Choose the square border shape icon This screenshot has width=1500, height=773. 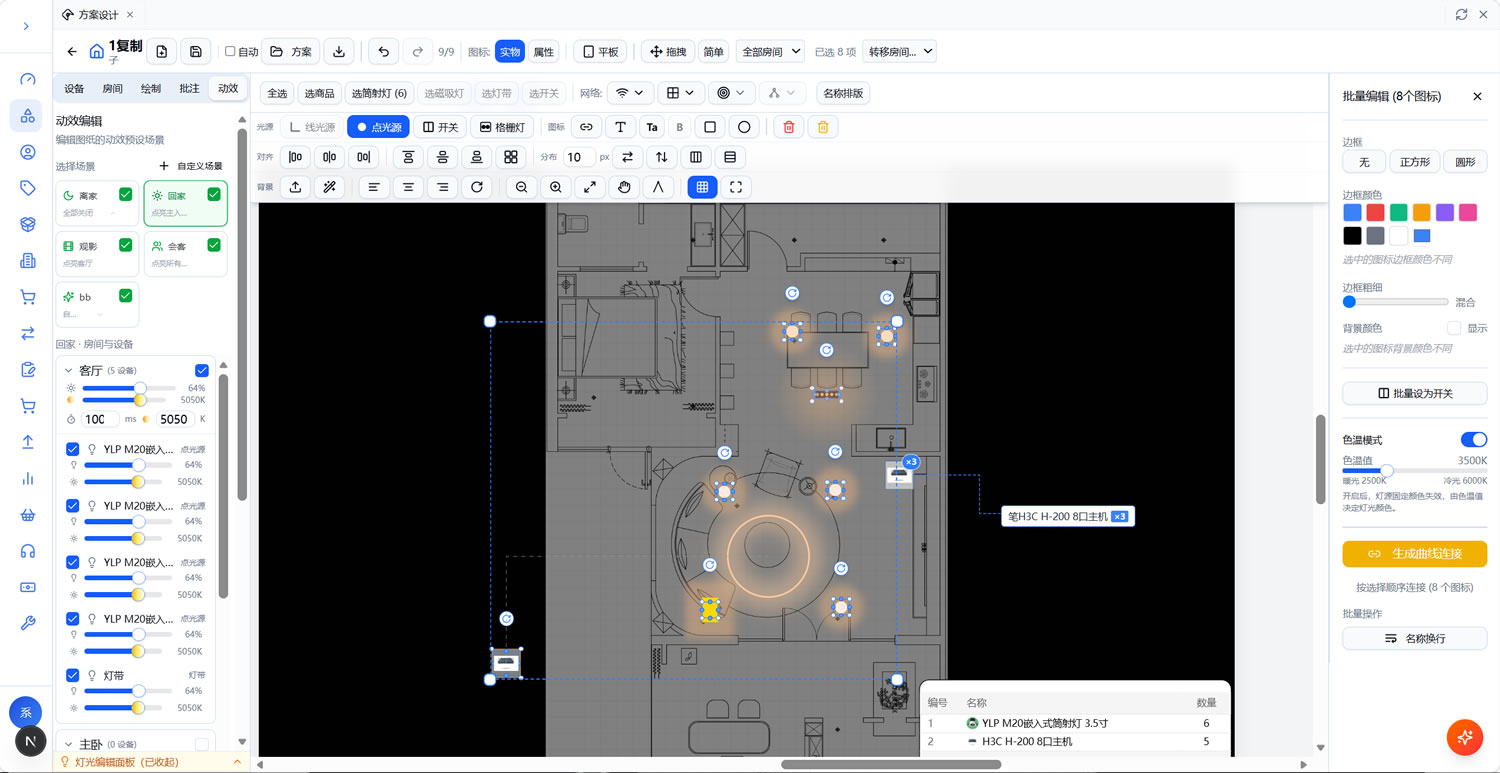(x=710, y=127)
